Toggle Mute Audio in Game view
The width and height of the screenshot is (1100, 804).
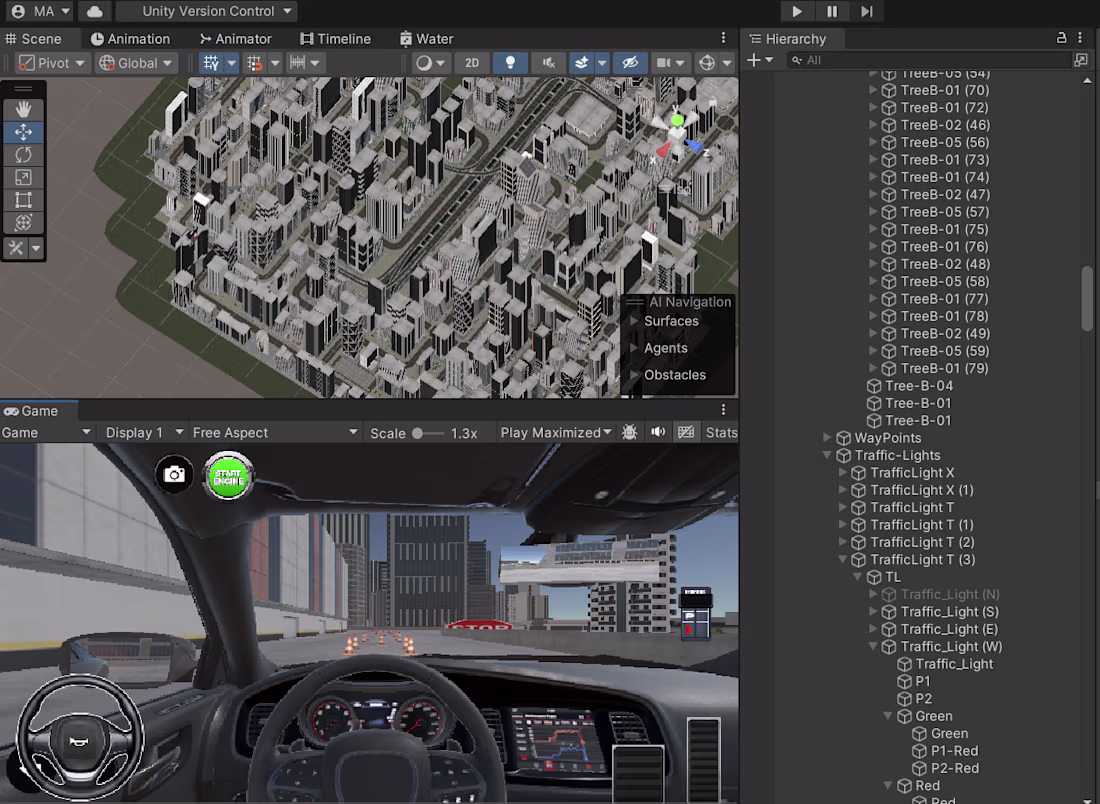658,432
